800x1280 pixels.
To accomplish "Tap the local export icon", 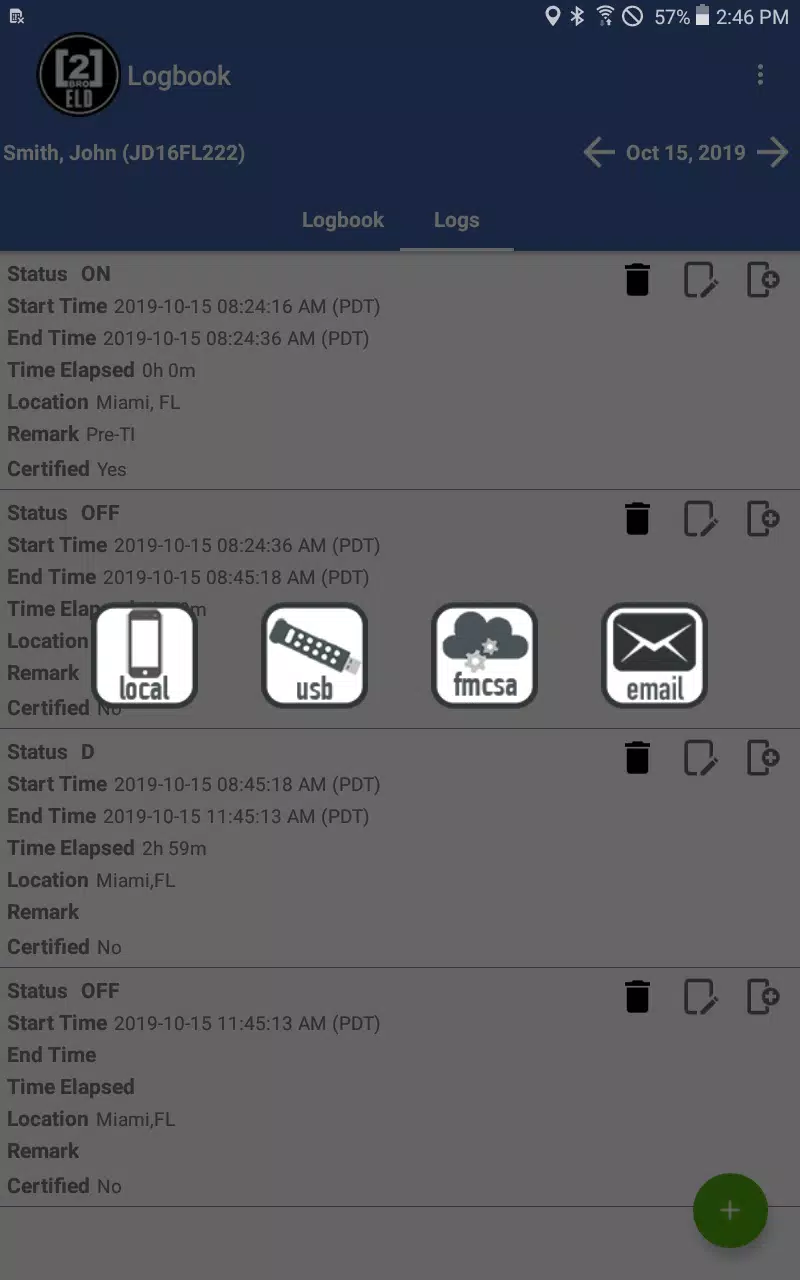I will pyautogui.click(x=144, y=655).
